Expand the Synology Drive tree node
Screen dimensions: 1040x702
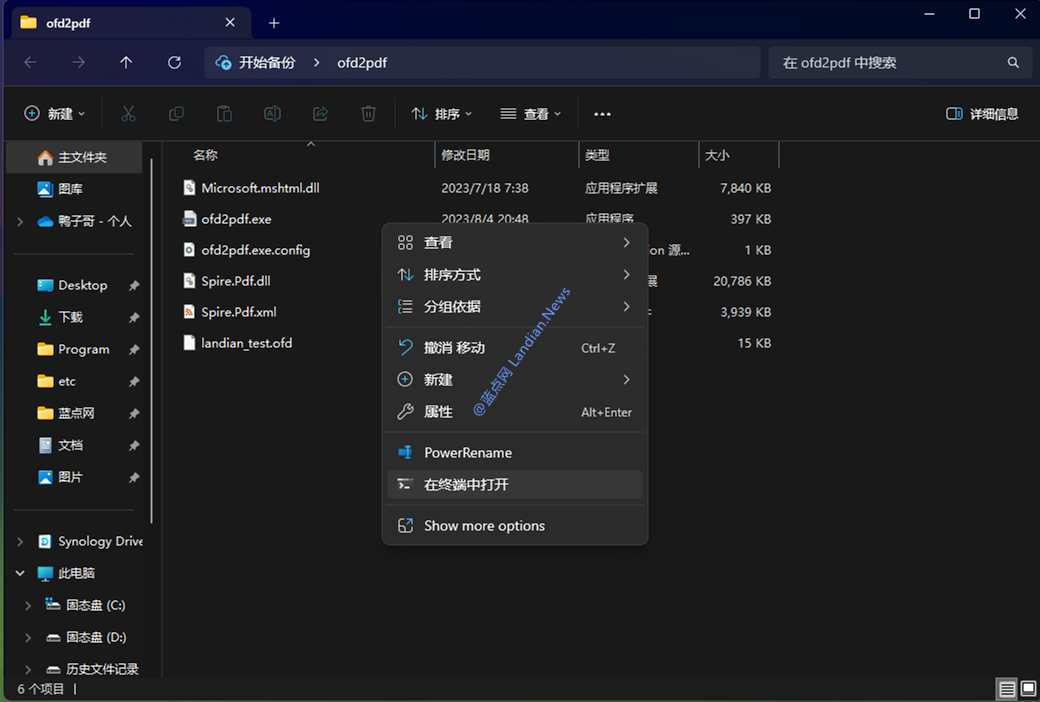point(20,541)
